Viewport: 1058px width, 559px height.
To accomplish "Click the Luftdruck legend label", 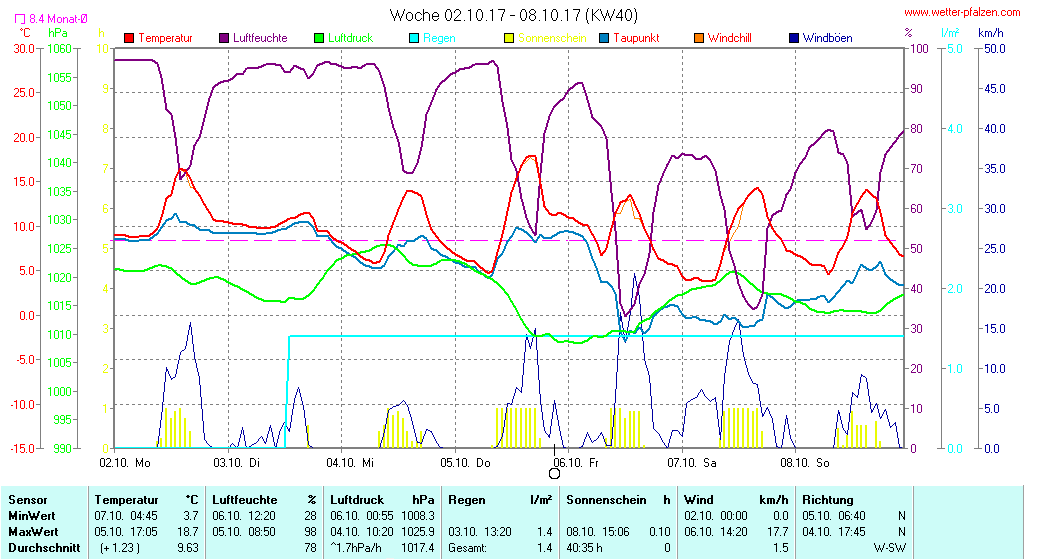I will click(351, 38).
